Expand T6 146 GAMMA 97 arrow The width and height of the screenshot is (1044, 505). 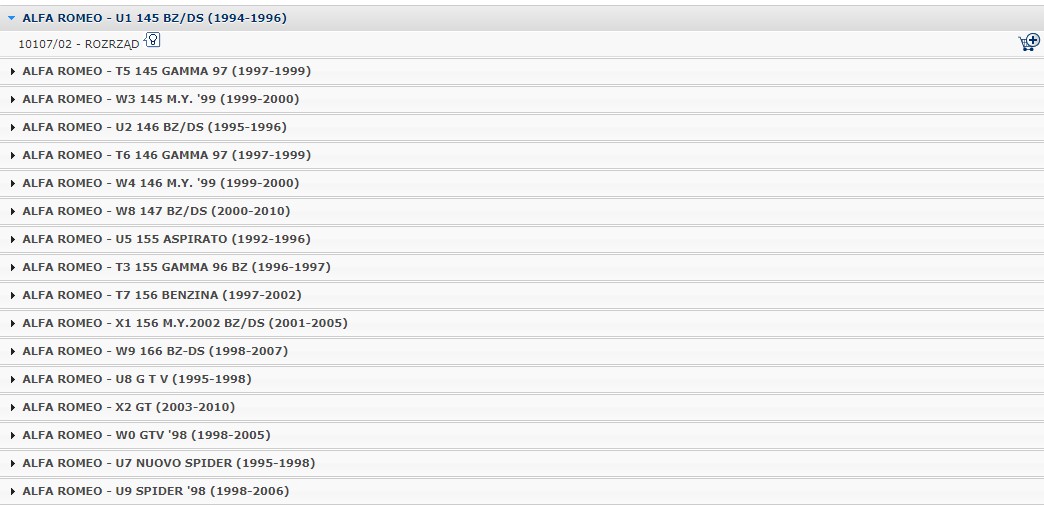point(13,155)
